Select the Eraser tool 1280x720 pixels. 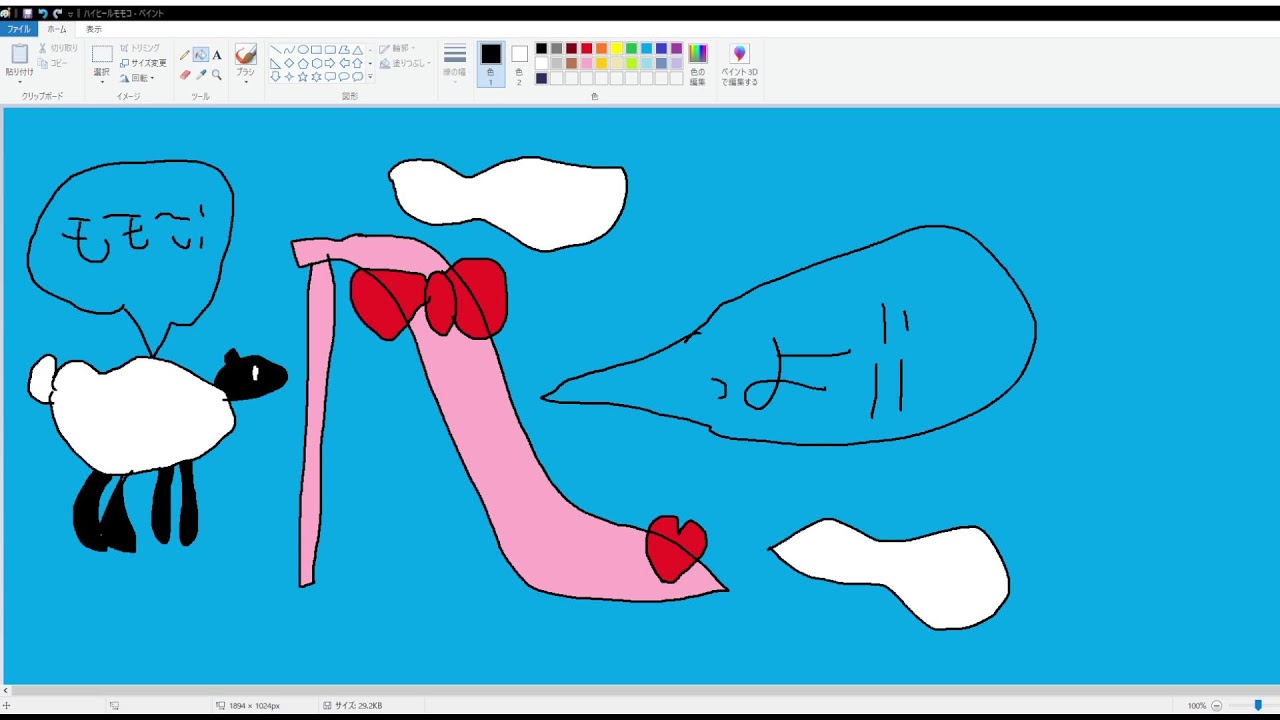pos(185,74)
